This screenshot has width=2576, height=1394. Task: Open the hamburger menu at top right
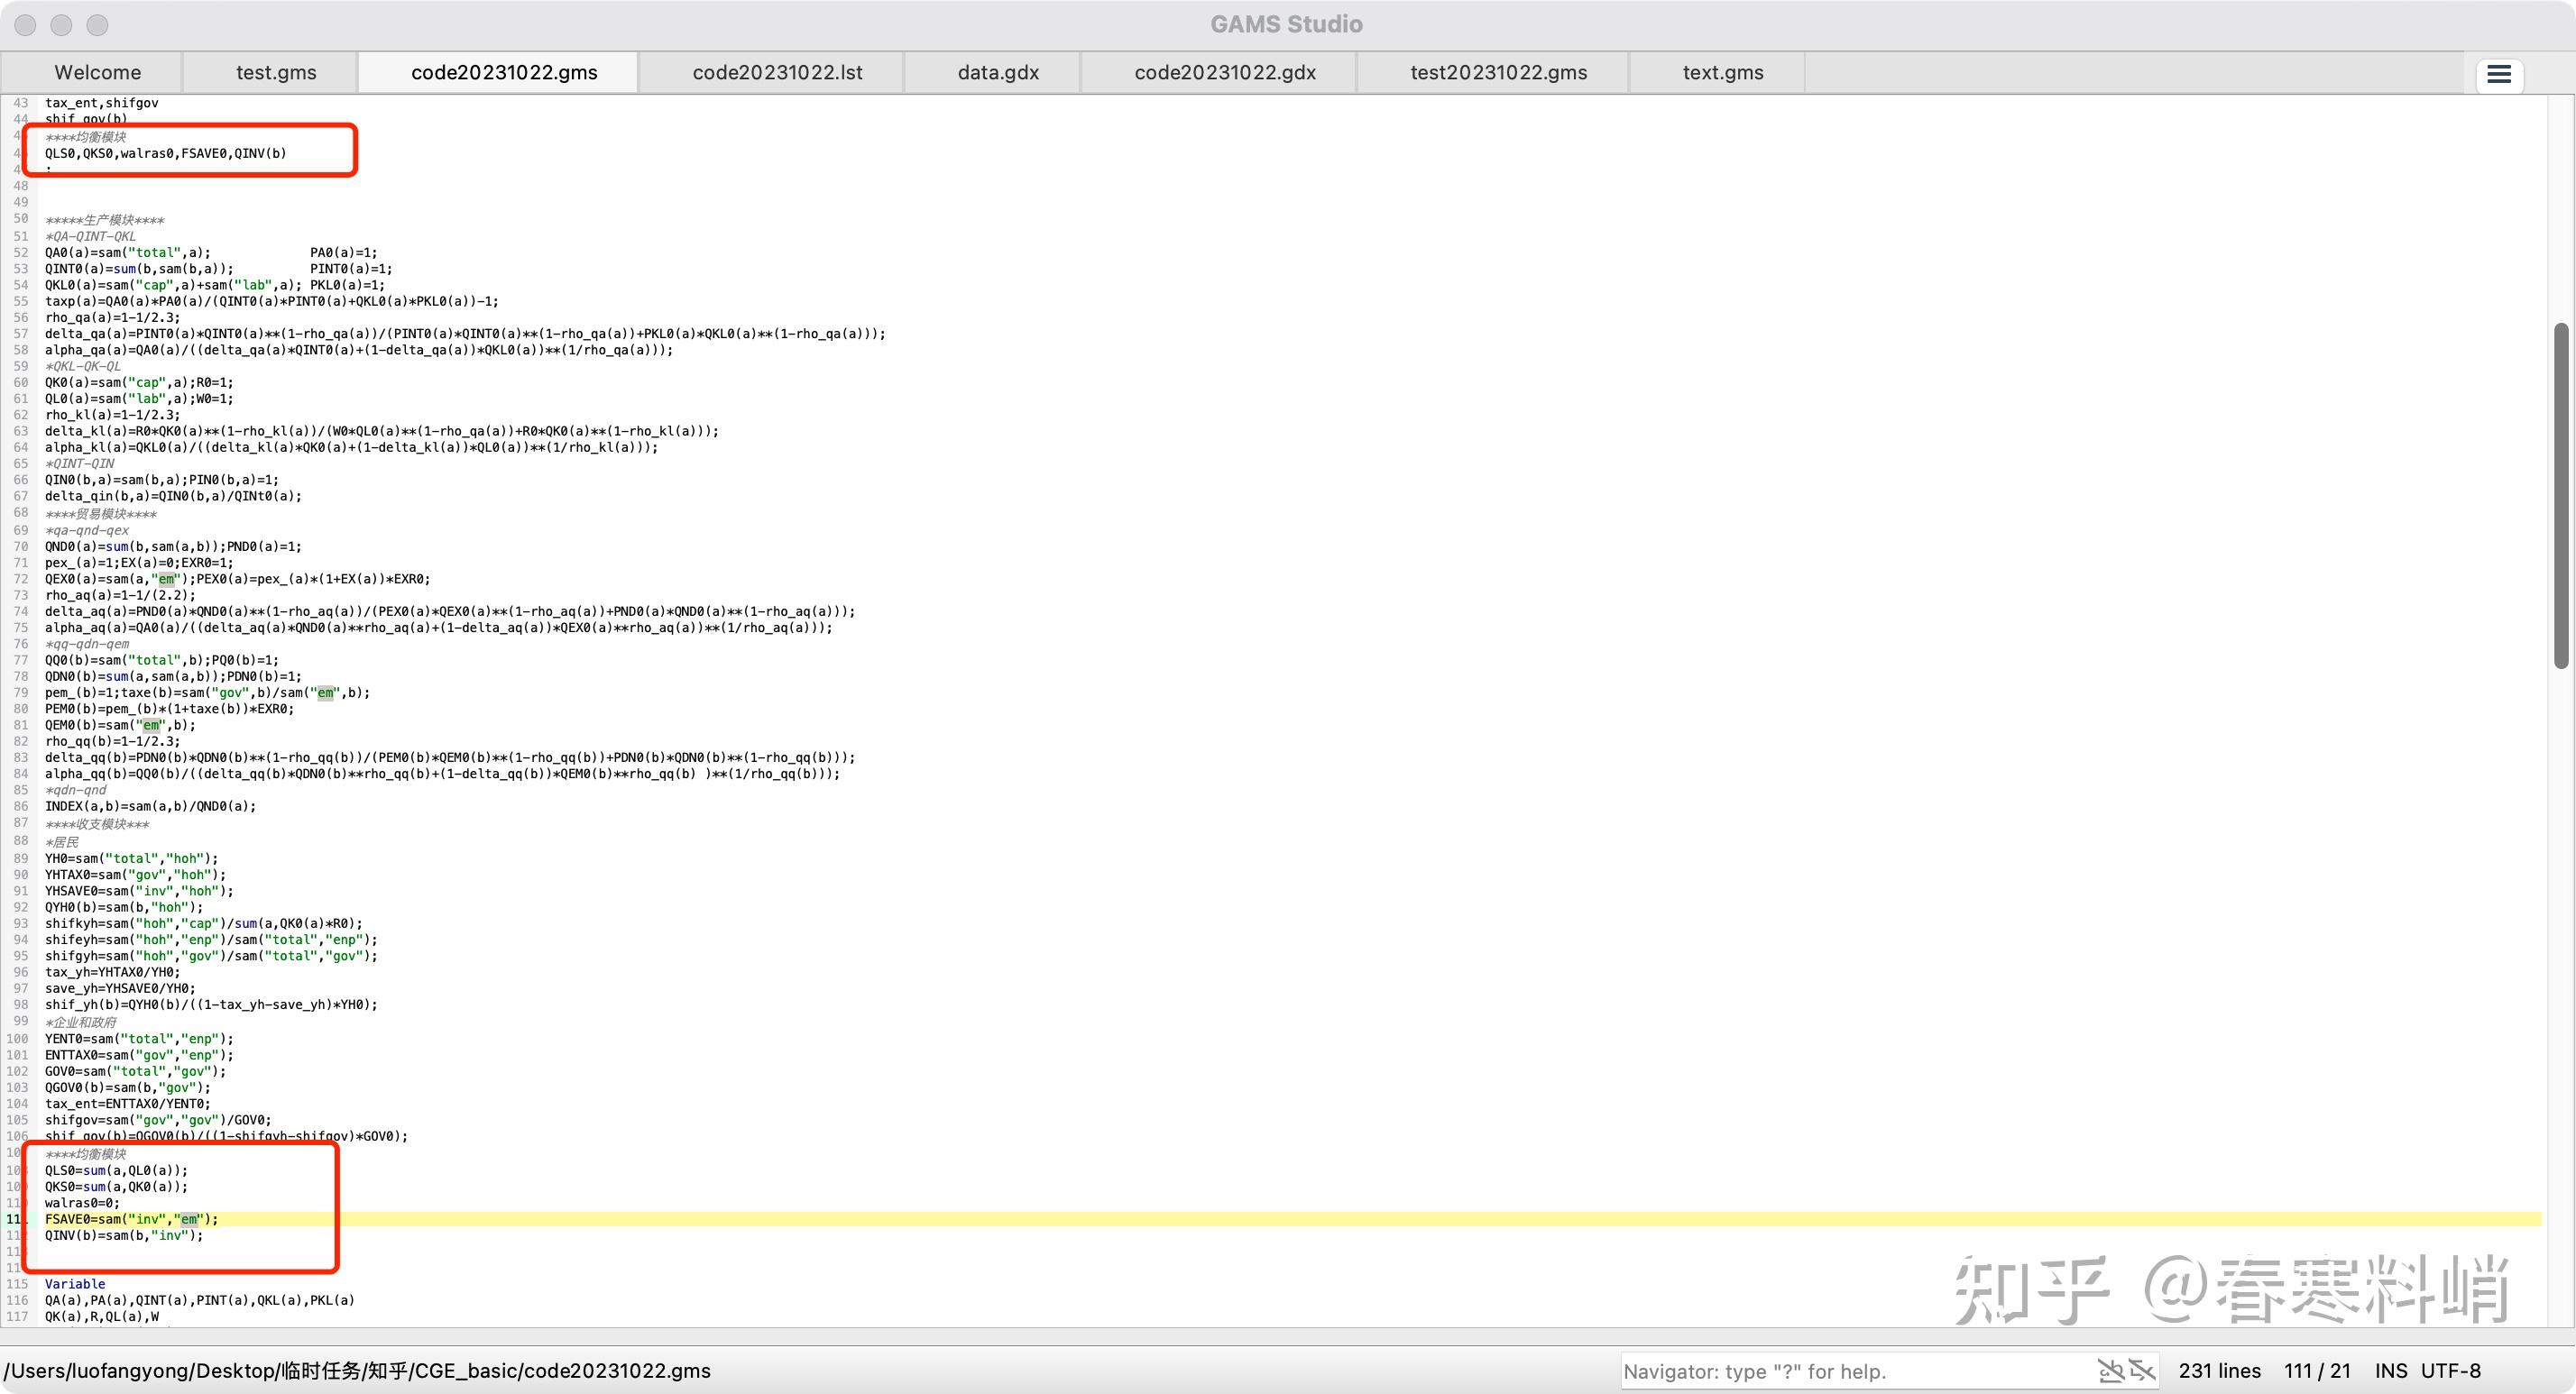click(2498, 74)
